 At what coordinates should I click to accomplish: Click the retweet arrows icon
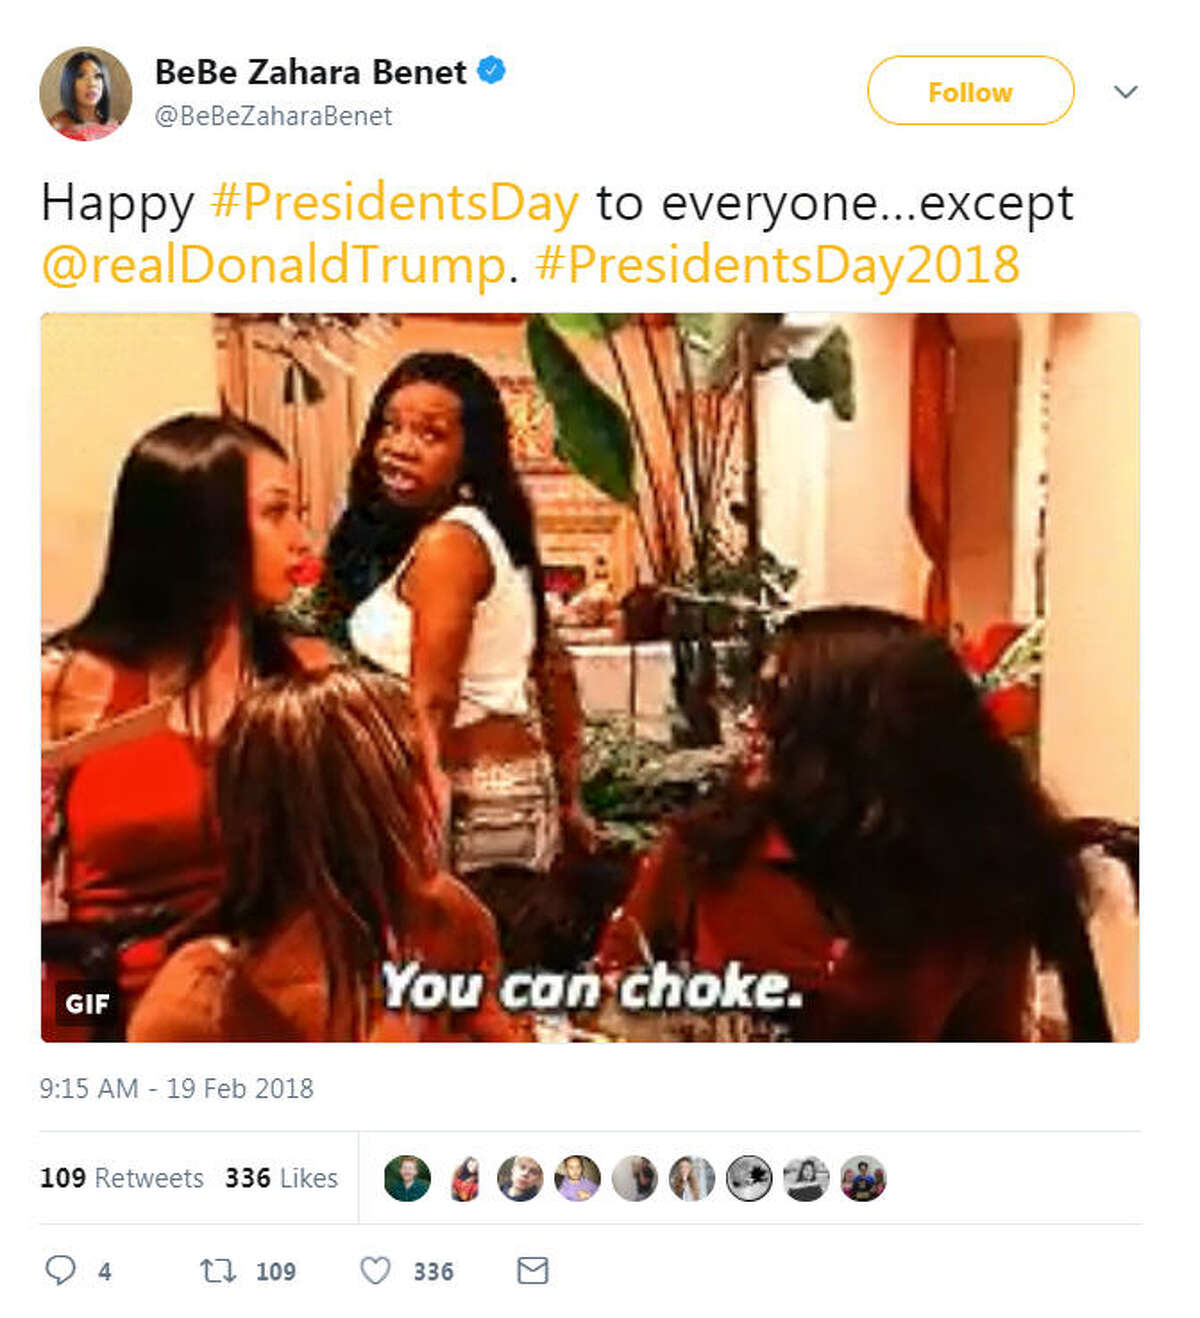click(x=217, y=1271)
